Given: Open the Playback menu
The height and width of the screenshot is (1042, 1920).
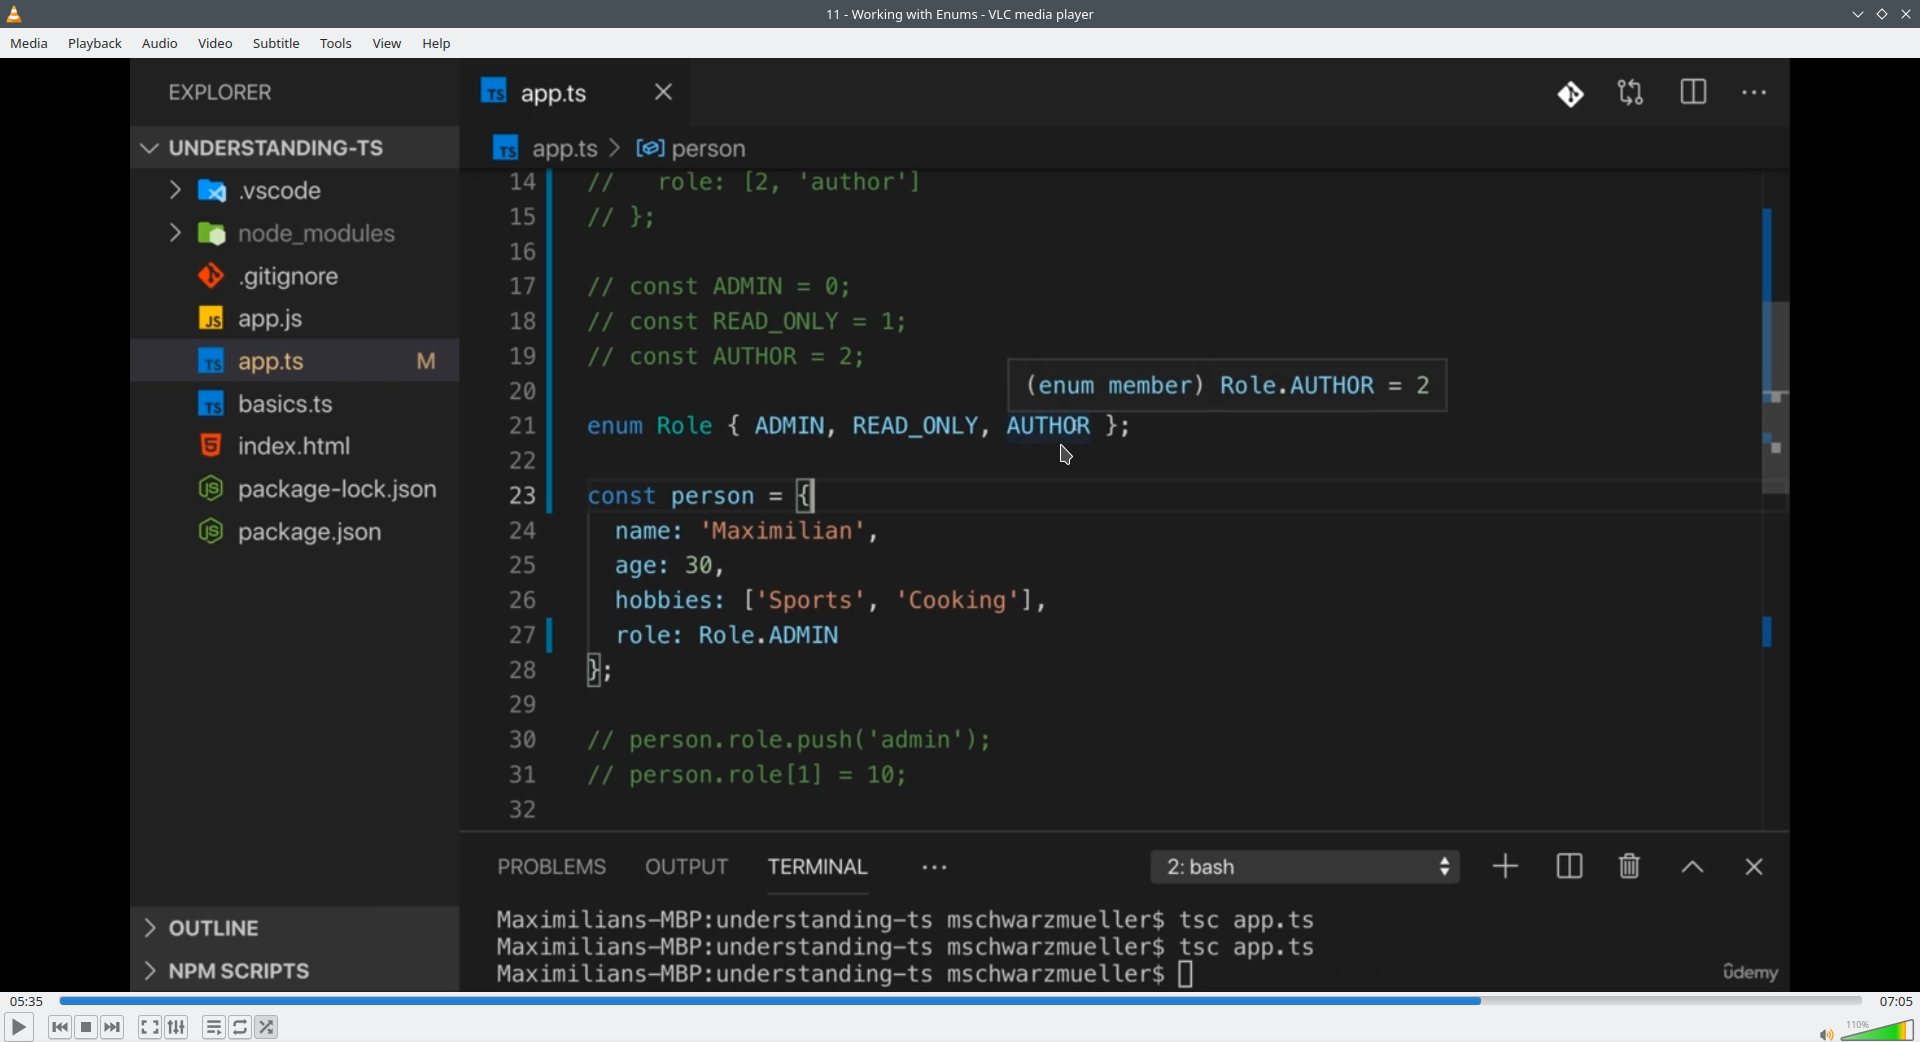Looking at the screenshot, I should point(95,44).
